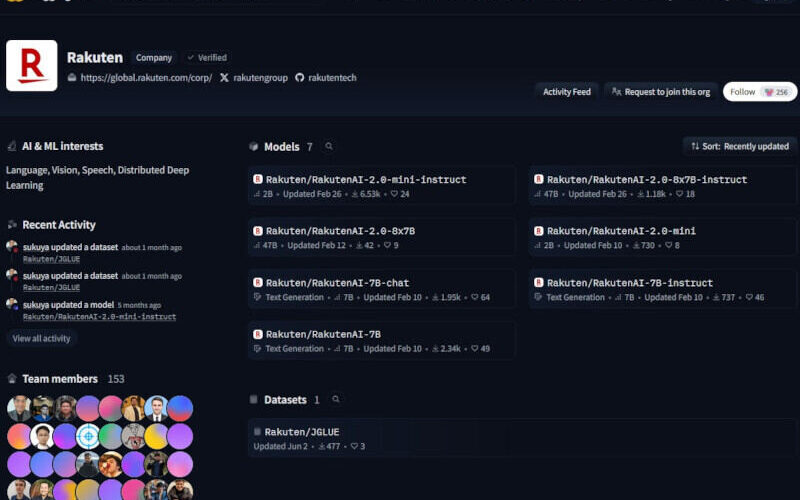This screenshot has height=500, width=800.
Task: Open Rakuten/RakutenAI-7B model card
Action: tap(382, 340)
